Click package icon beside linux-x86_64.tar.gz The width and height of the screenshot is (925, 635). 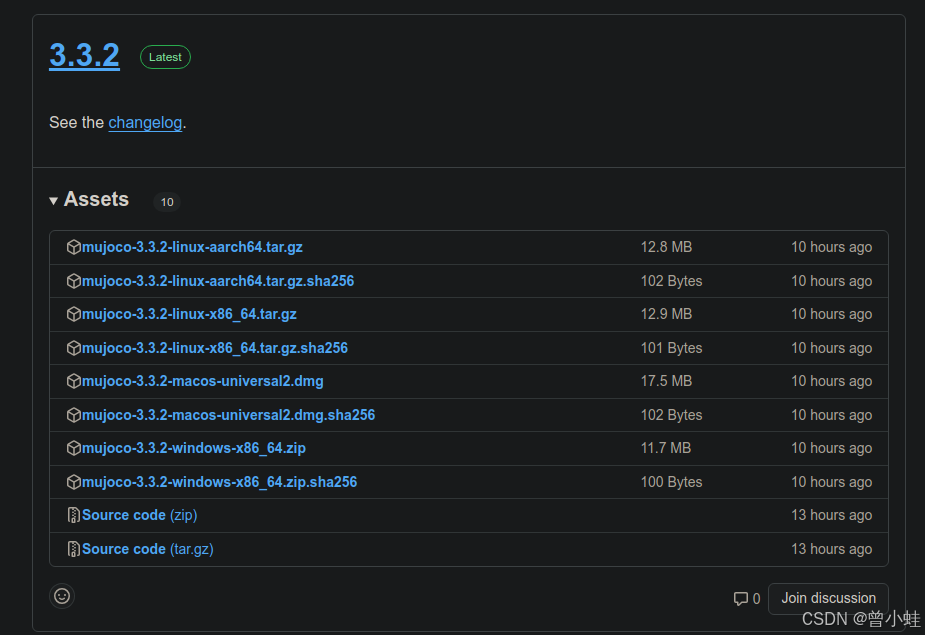click(x=74, y=315)
